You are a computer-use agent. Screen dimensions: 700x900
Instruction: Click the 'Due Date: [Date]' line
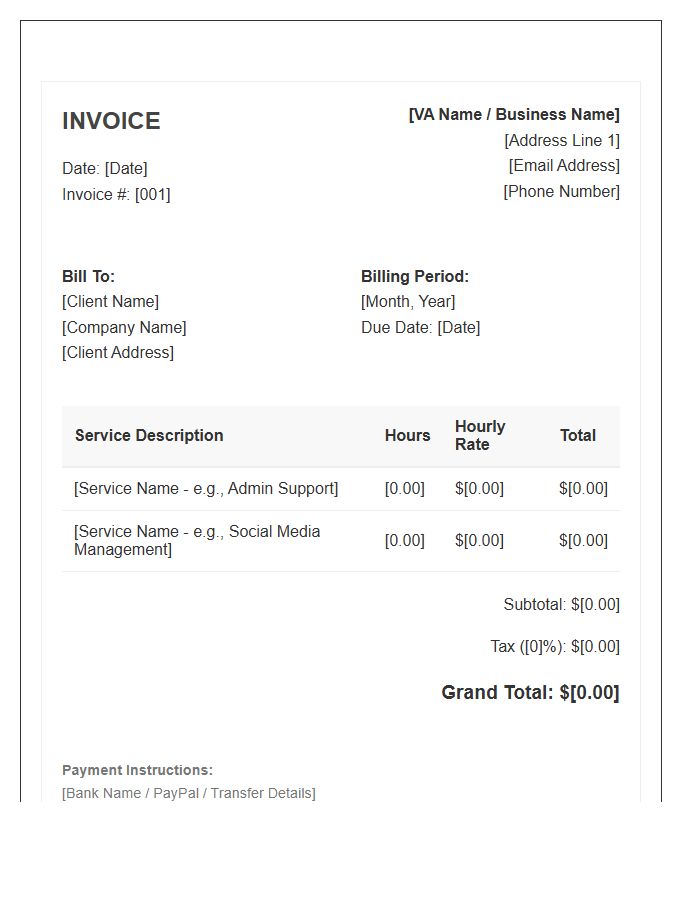click(x=421, y=327)
